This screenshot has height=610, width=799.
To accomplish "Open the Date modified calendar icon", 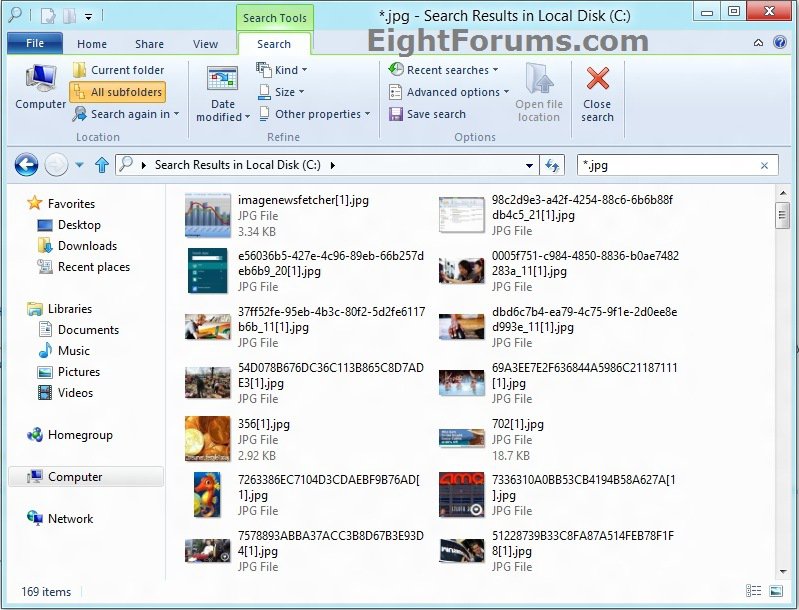I will click(x=222, y=80).
